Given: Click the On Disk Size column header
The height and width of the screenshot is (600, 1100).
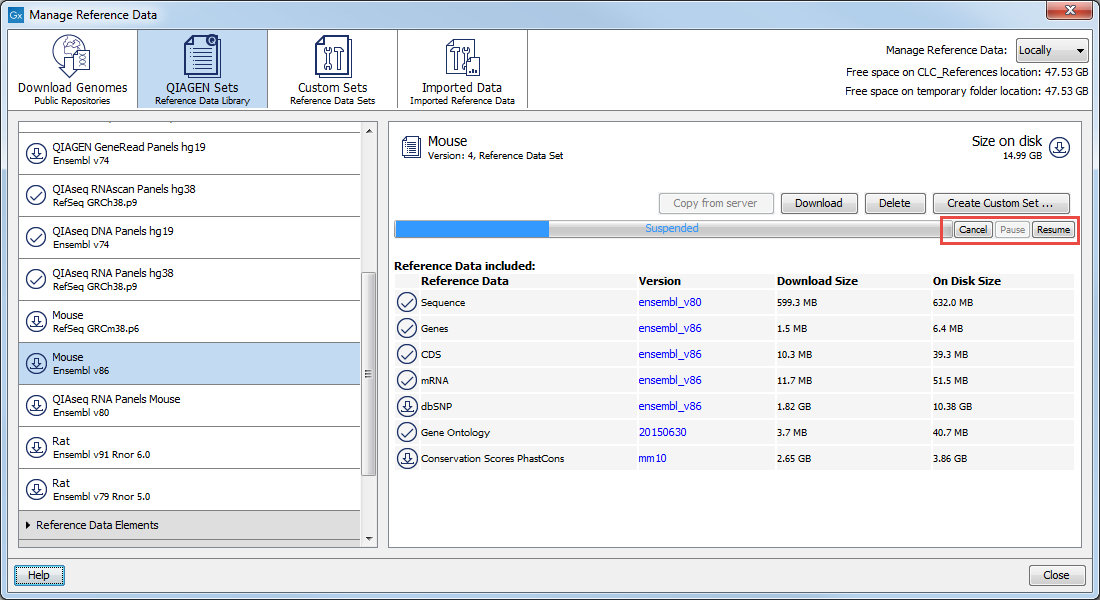Looking at the screenshot, I should 967,281.
